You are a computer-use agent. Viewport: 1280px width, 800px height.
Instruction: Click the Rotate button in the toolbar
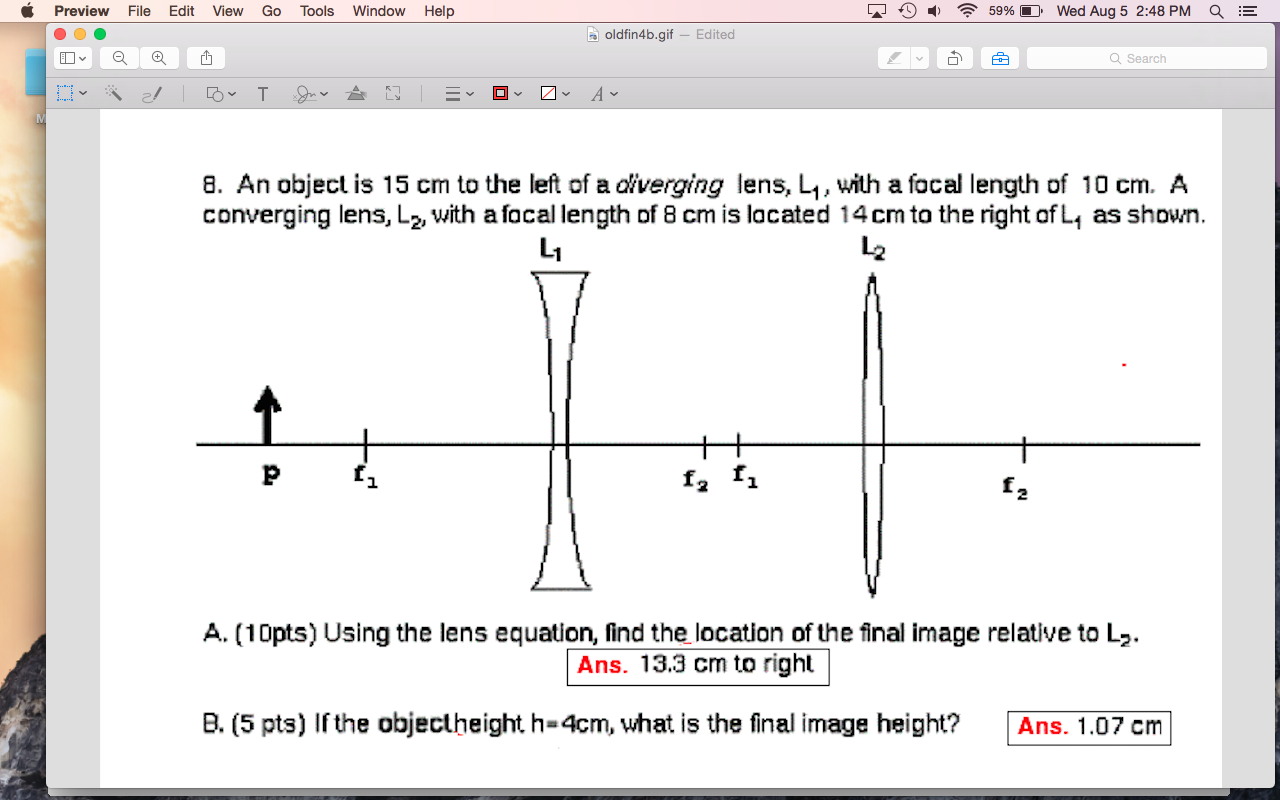[954, 57]
